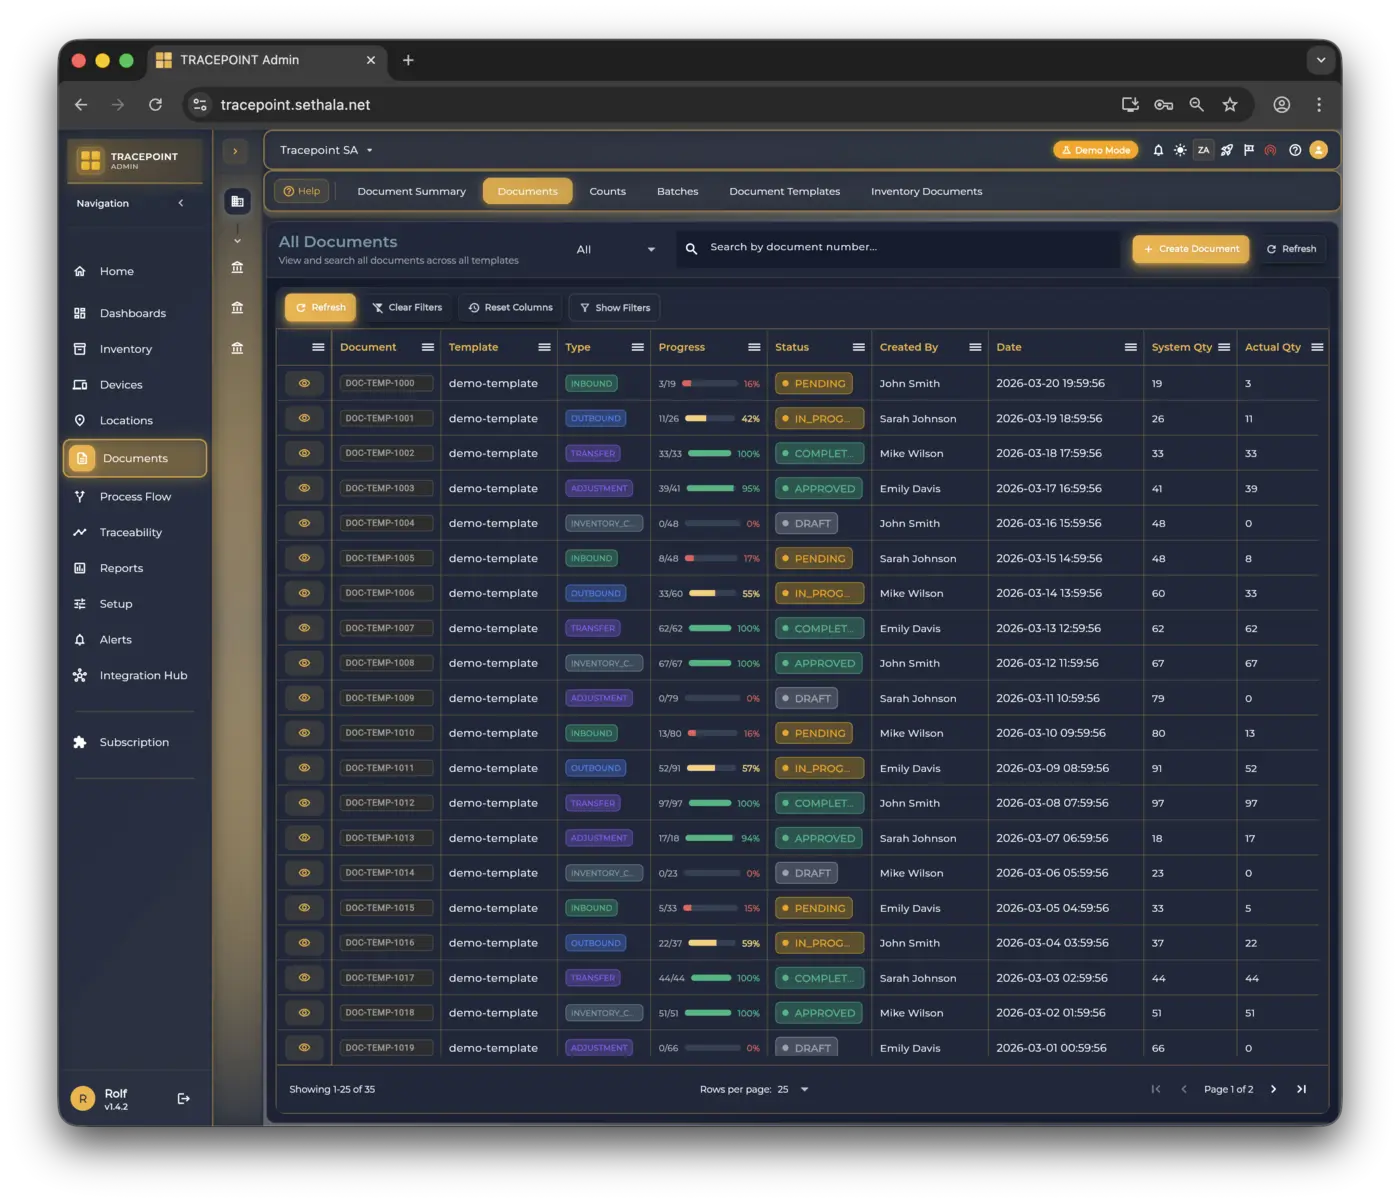Click the logout icon beside Rolf
1400x1203 pixels.
click(x=183, y=1098)
